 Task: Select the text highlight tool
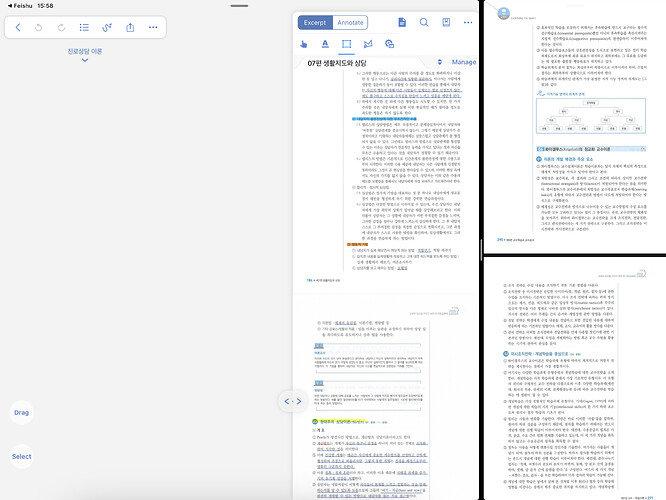325,44
